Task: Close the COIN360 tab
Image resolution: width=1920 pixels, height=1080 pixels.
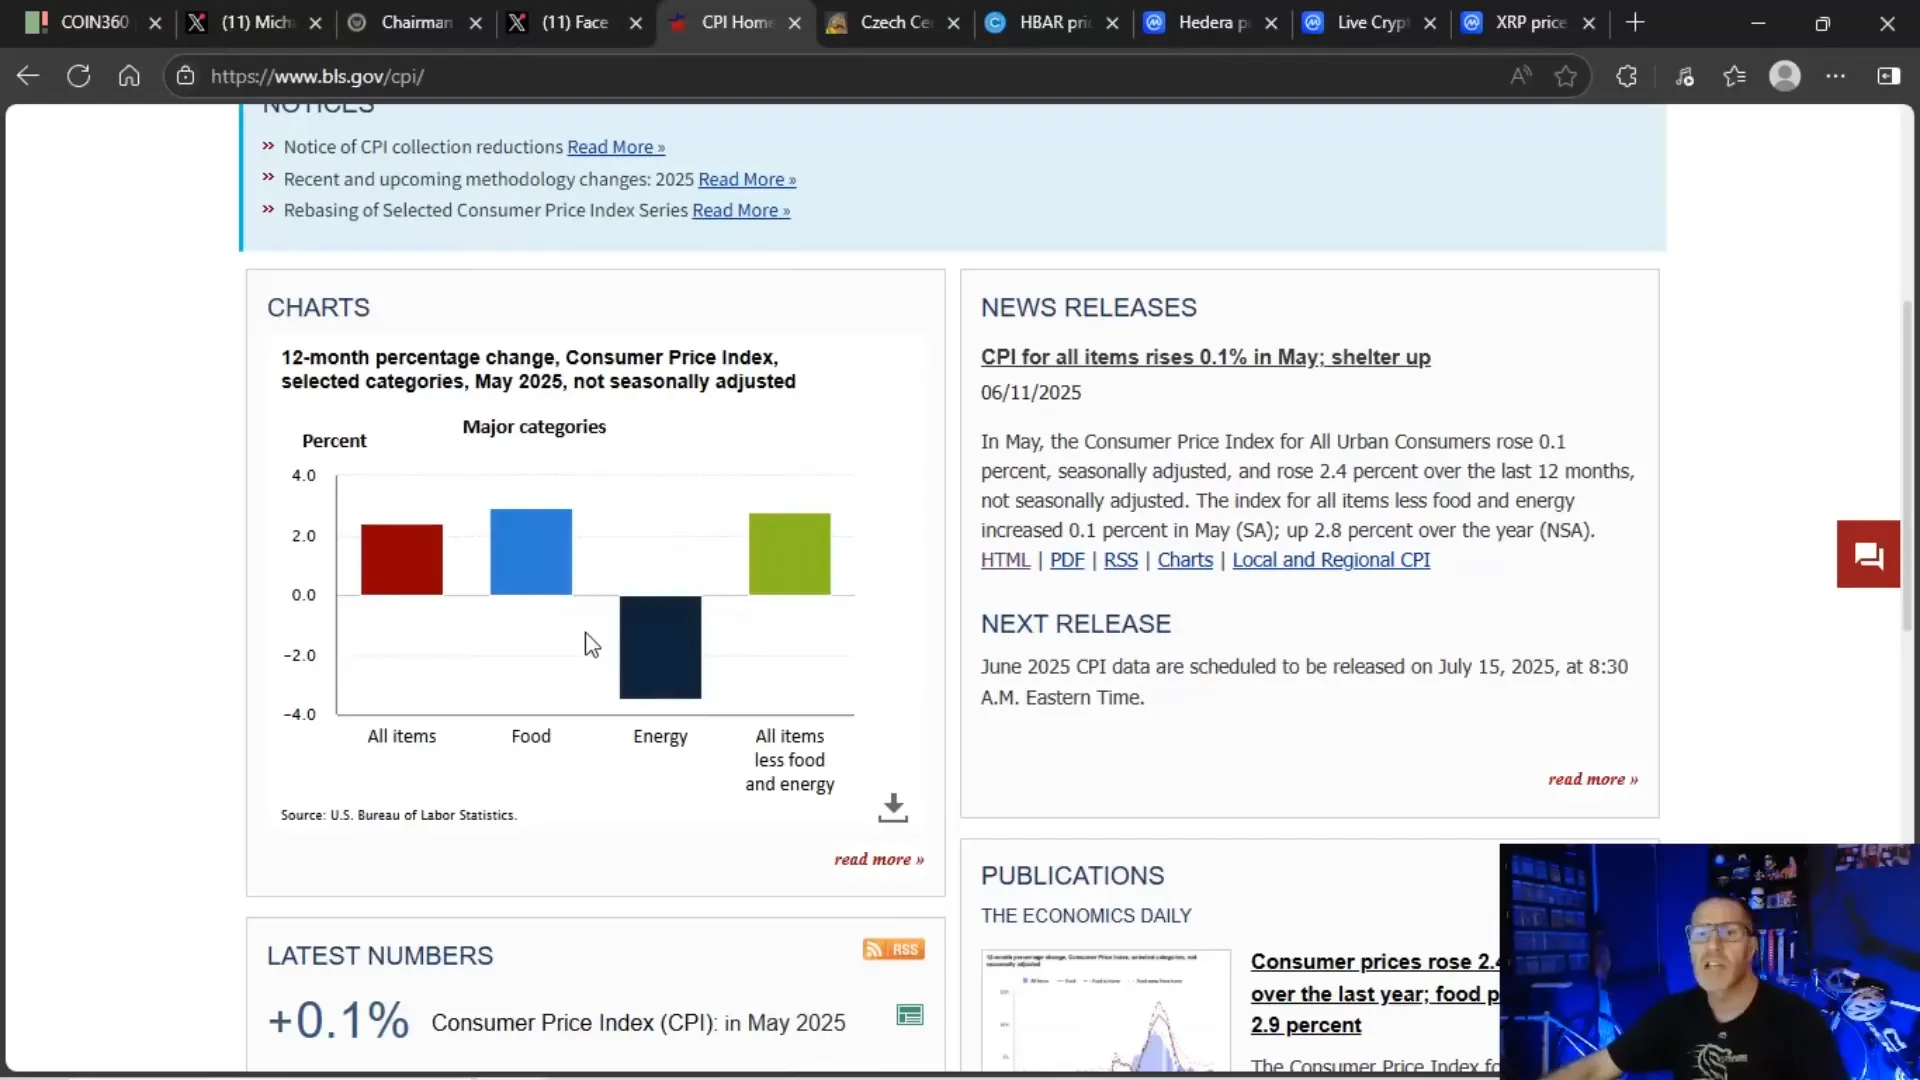Action: (155, 23)
